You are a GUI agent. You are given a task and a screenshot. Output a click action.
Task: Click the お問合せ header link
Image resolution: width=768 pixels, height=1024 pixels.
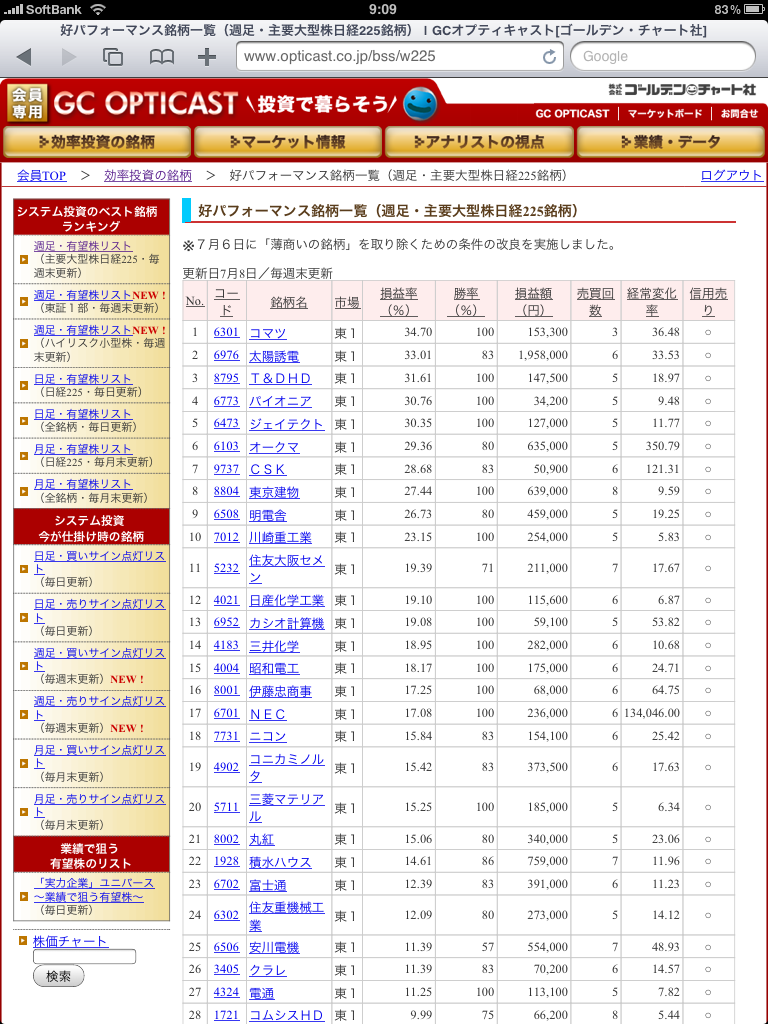739,114
